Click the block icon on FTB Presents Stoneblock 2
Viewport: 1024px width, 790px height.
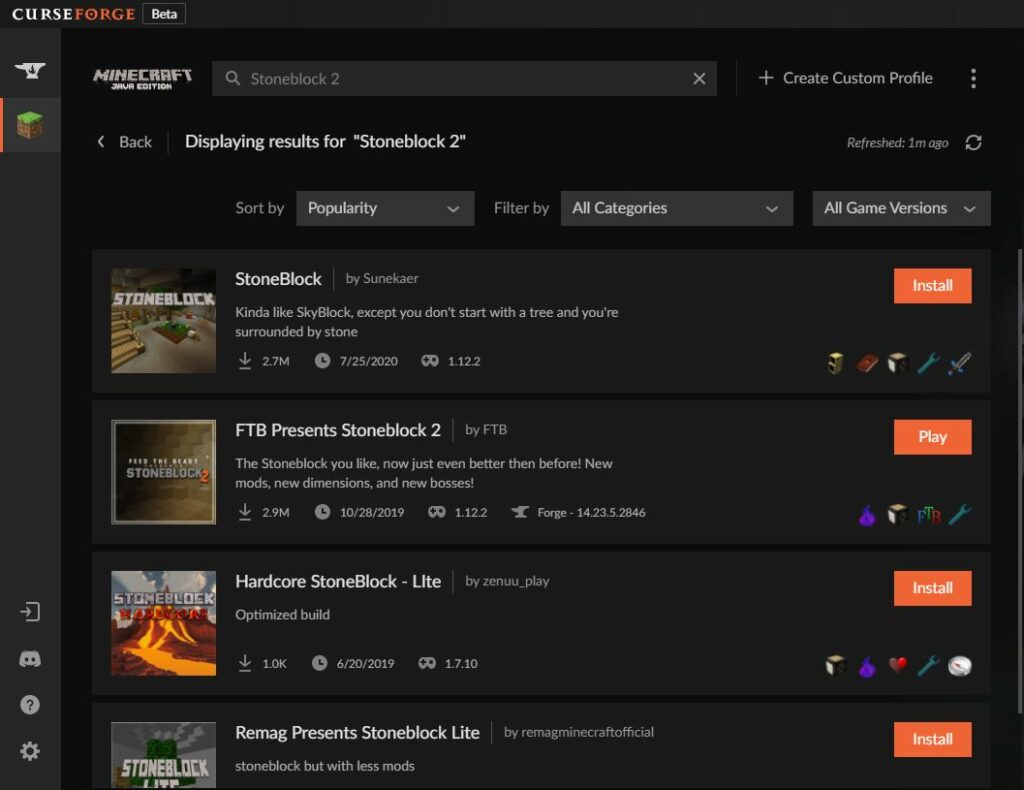pyautogui.click(x=898, y=515)
